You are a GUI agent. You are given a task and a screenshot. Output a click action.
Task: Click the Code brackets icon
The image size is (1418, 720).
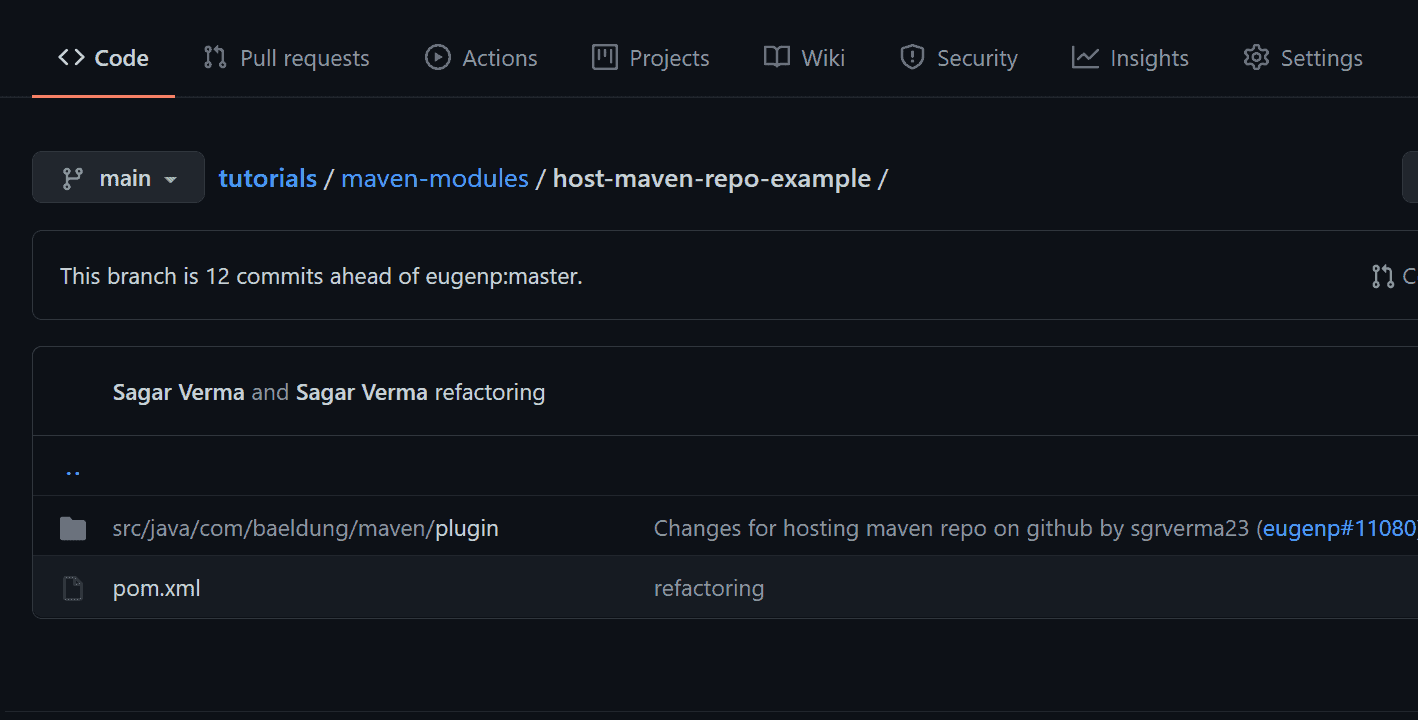tap(71, 57)
